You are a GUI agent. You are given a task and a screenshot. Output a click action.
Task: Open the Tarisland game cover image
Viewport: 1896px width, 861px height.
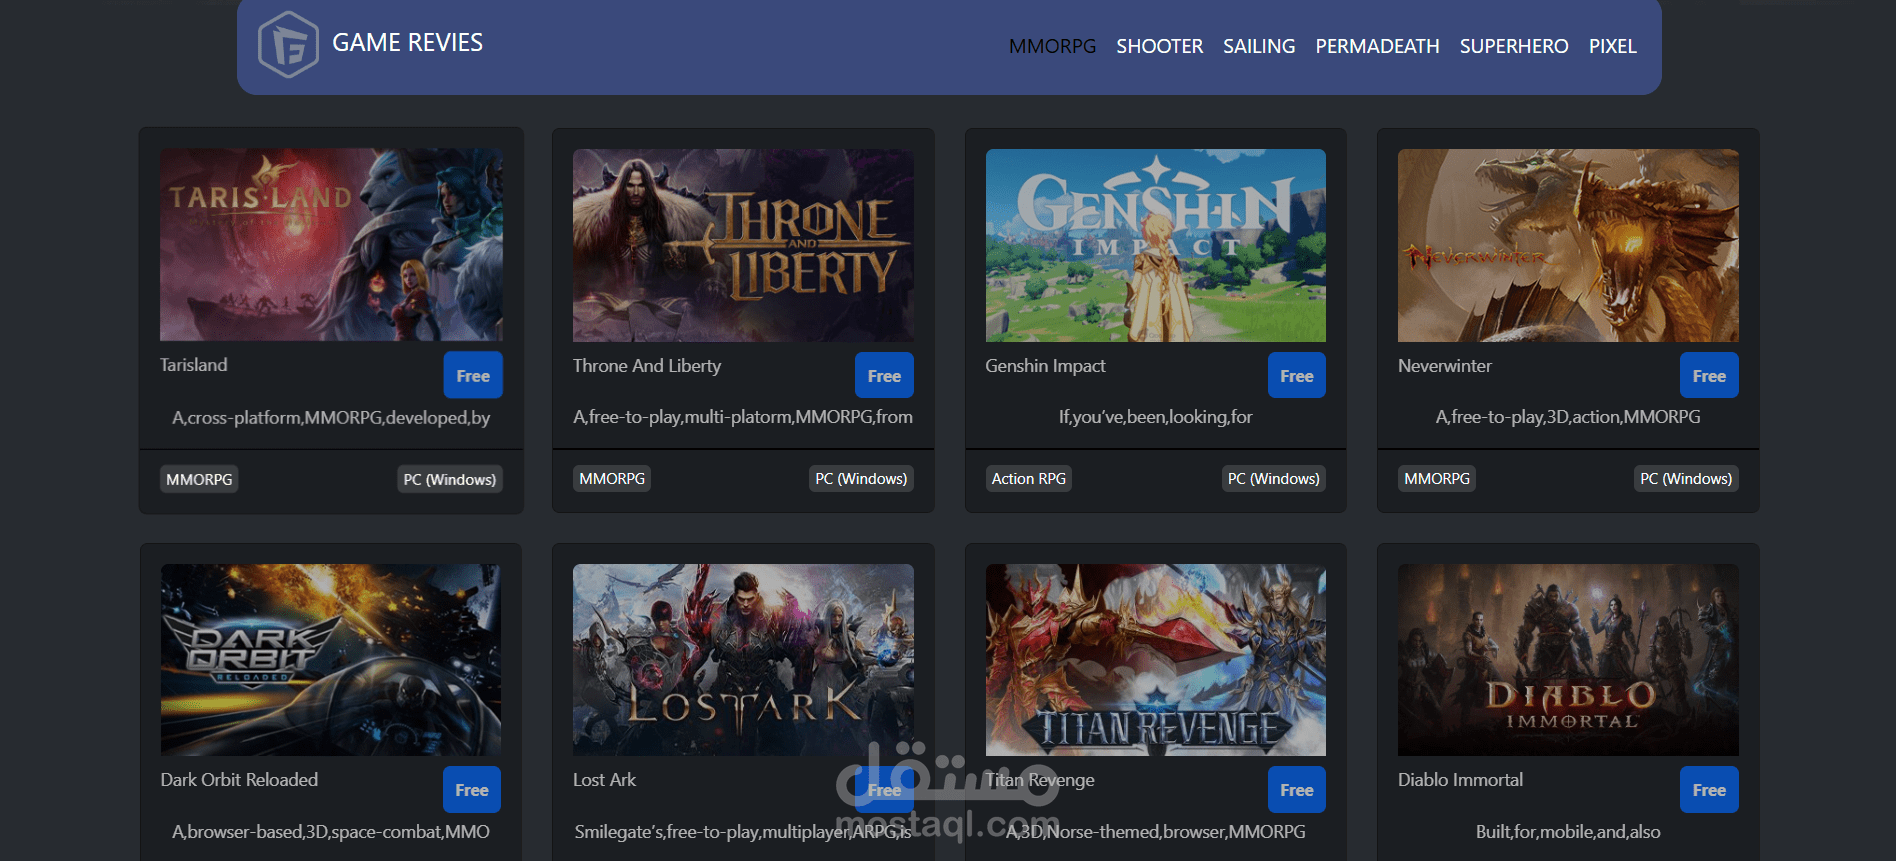tap(331, 245)
